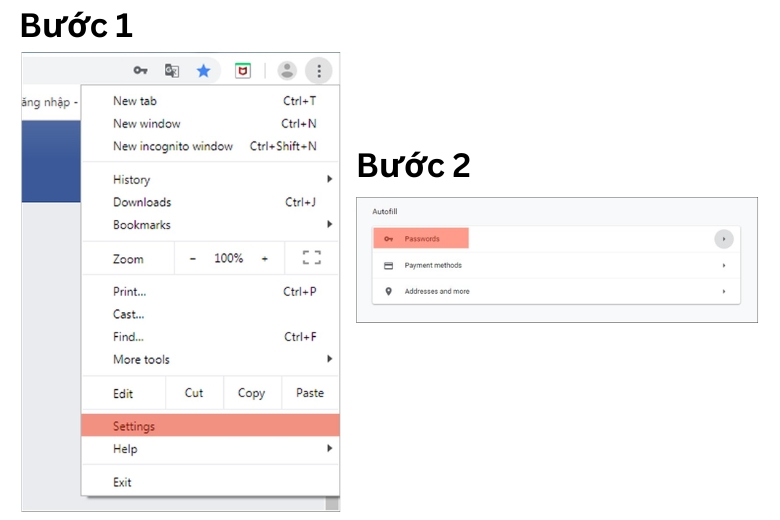This screenshot has height=520, width=780.
Task: Increase zoom with the plus button
Action: [265, 258]
